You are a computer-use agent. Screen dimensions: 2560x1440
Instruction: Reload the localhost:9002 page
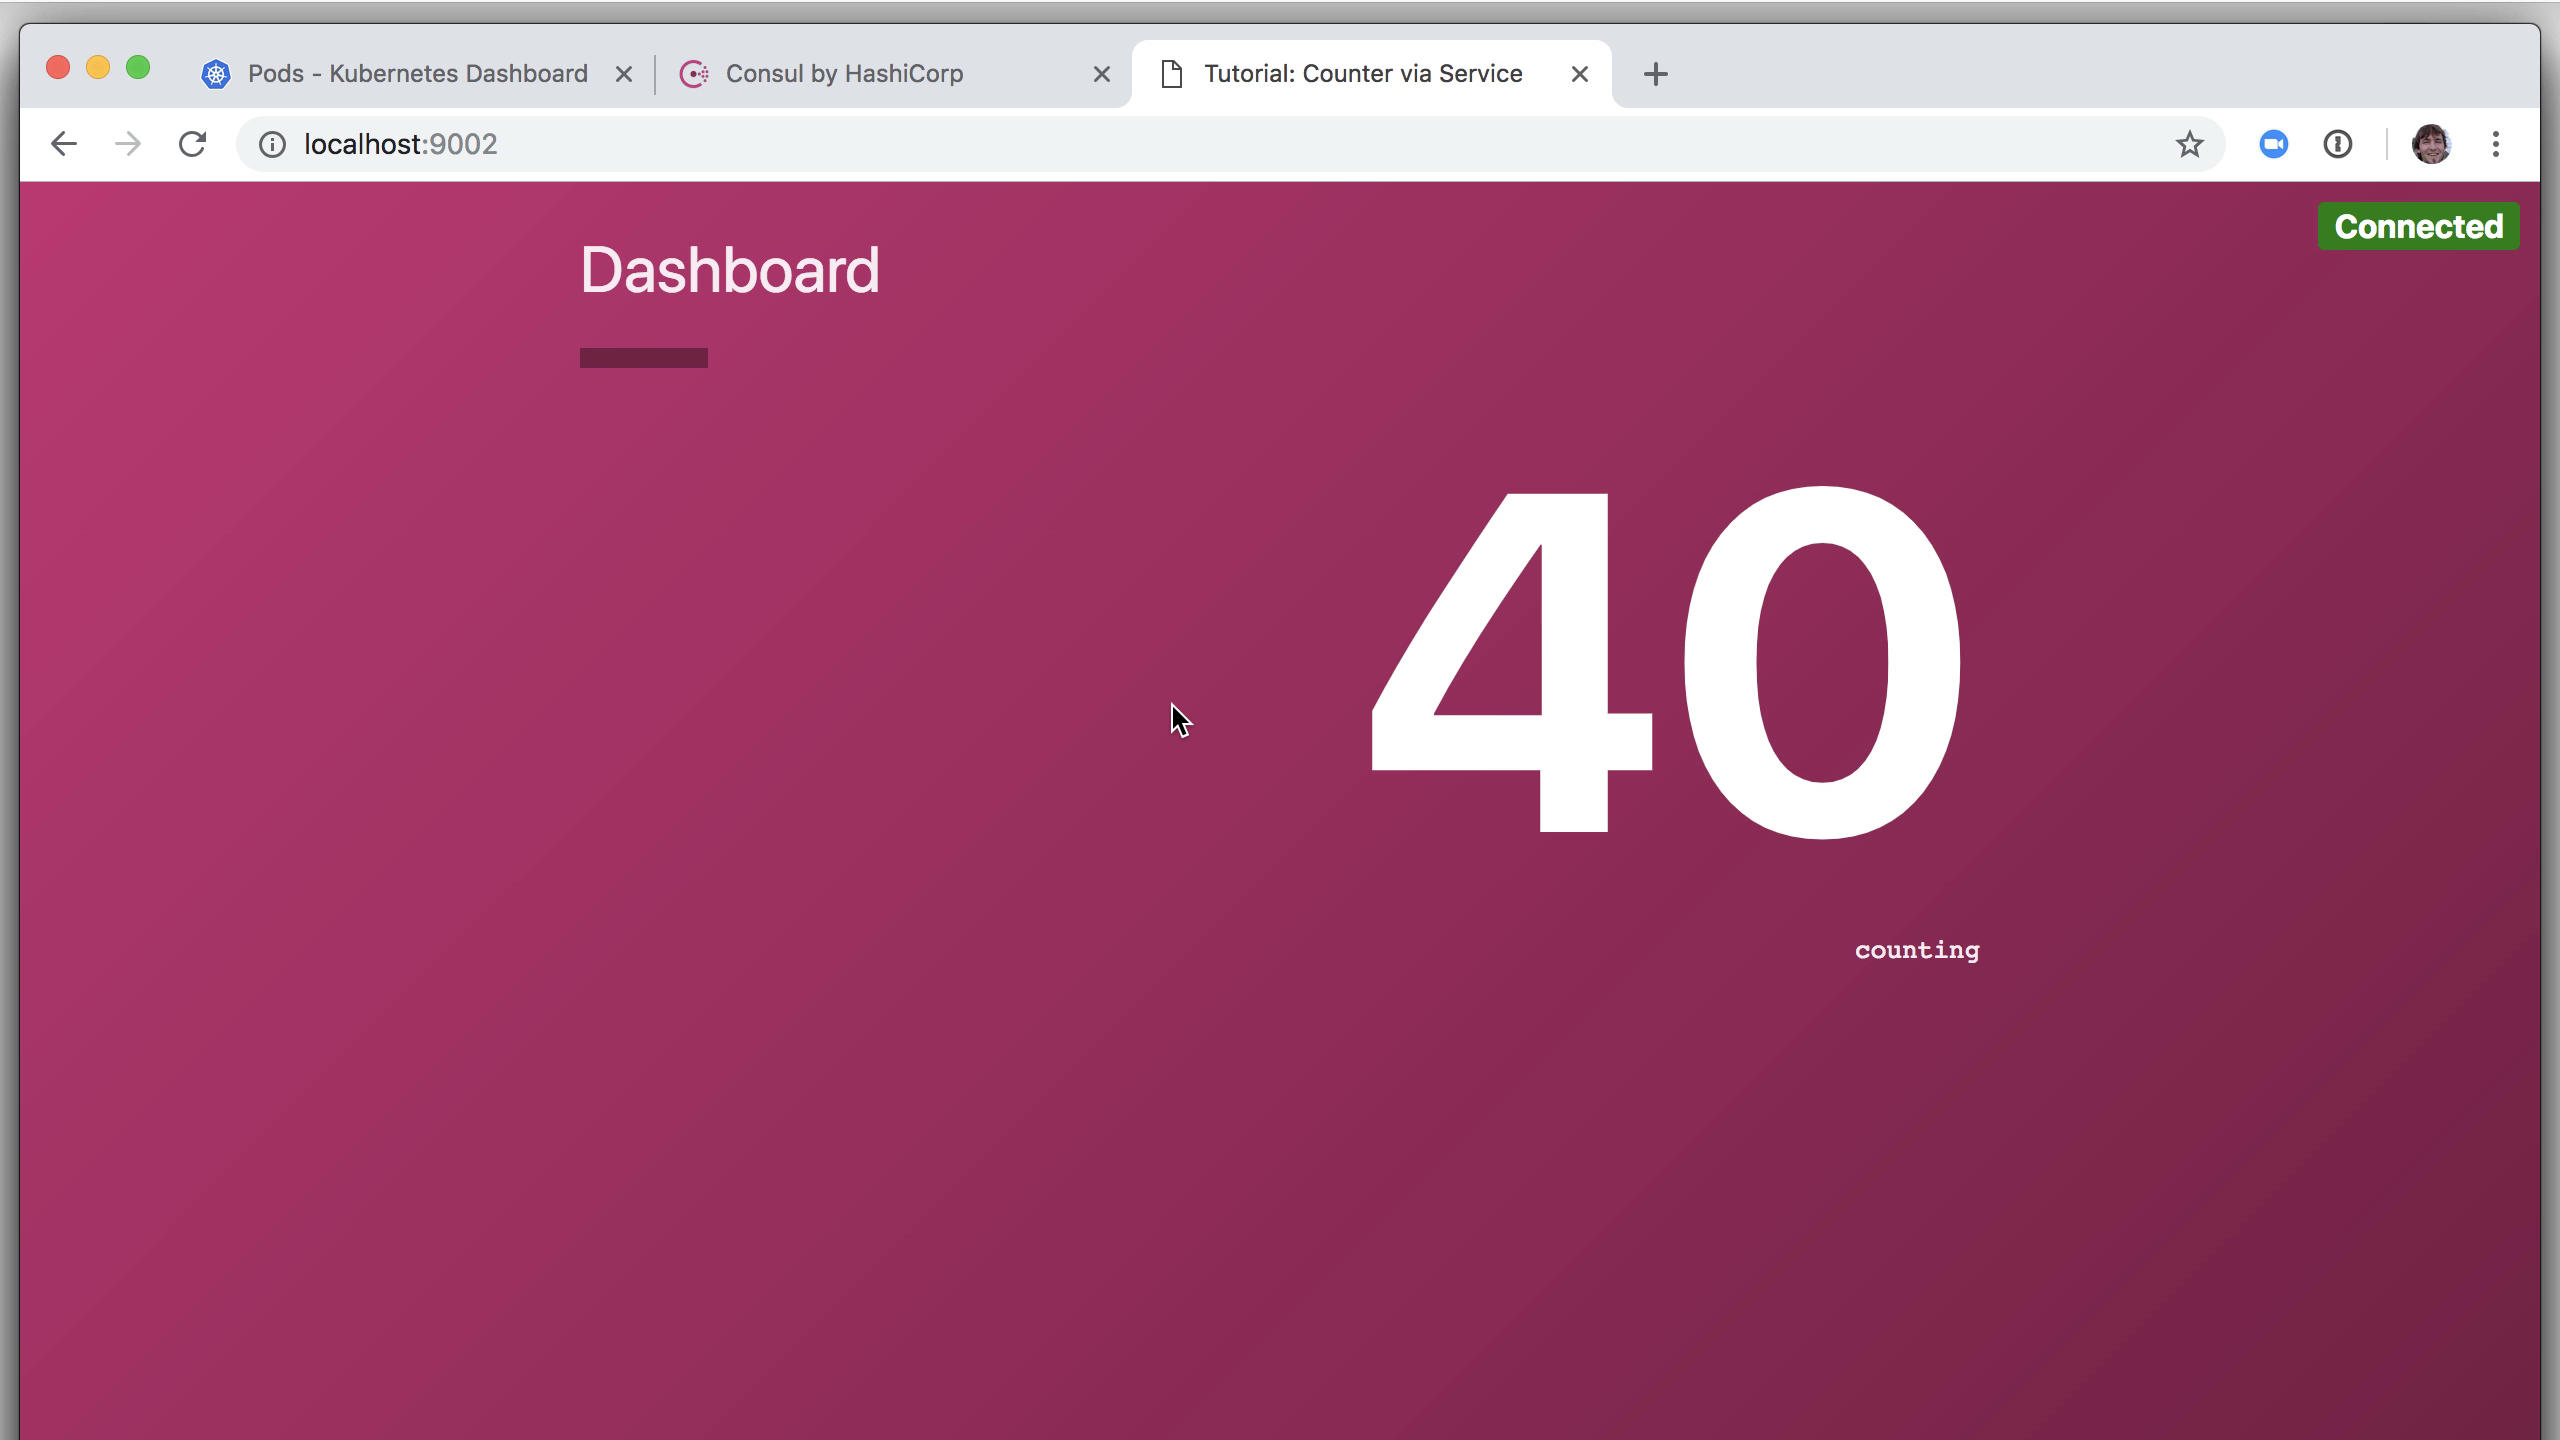point(192,144)
